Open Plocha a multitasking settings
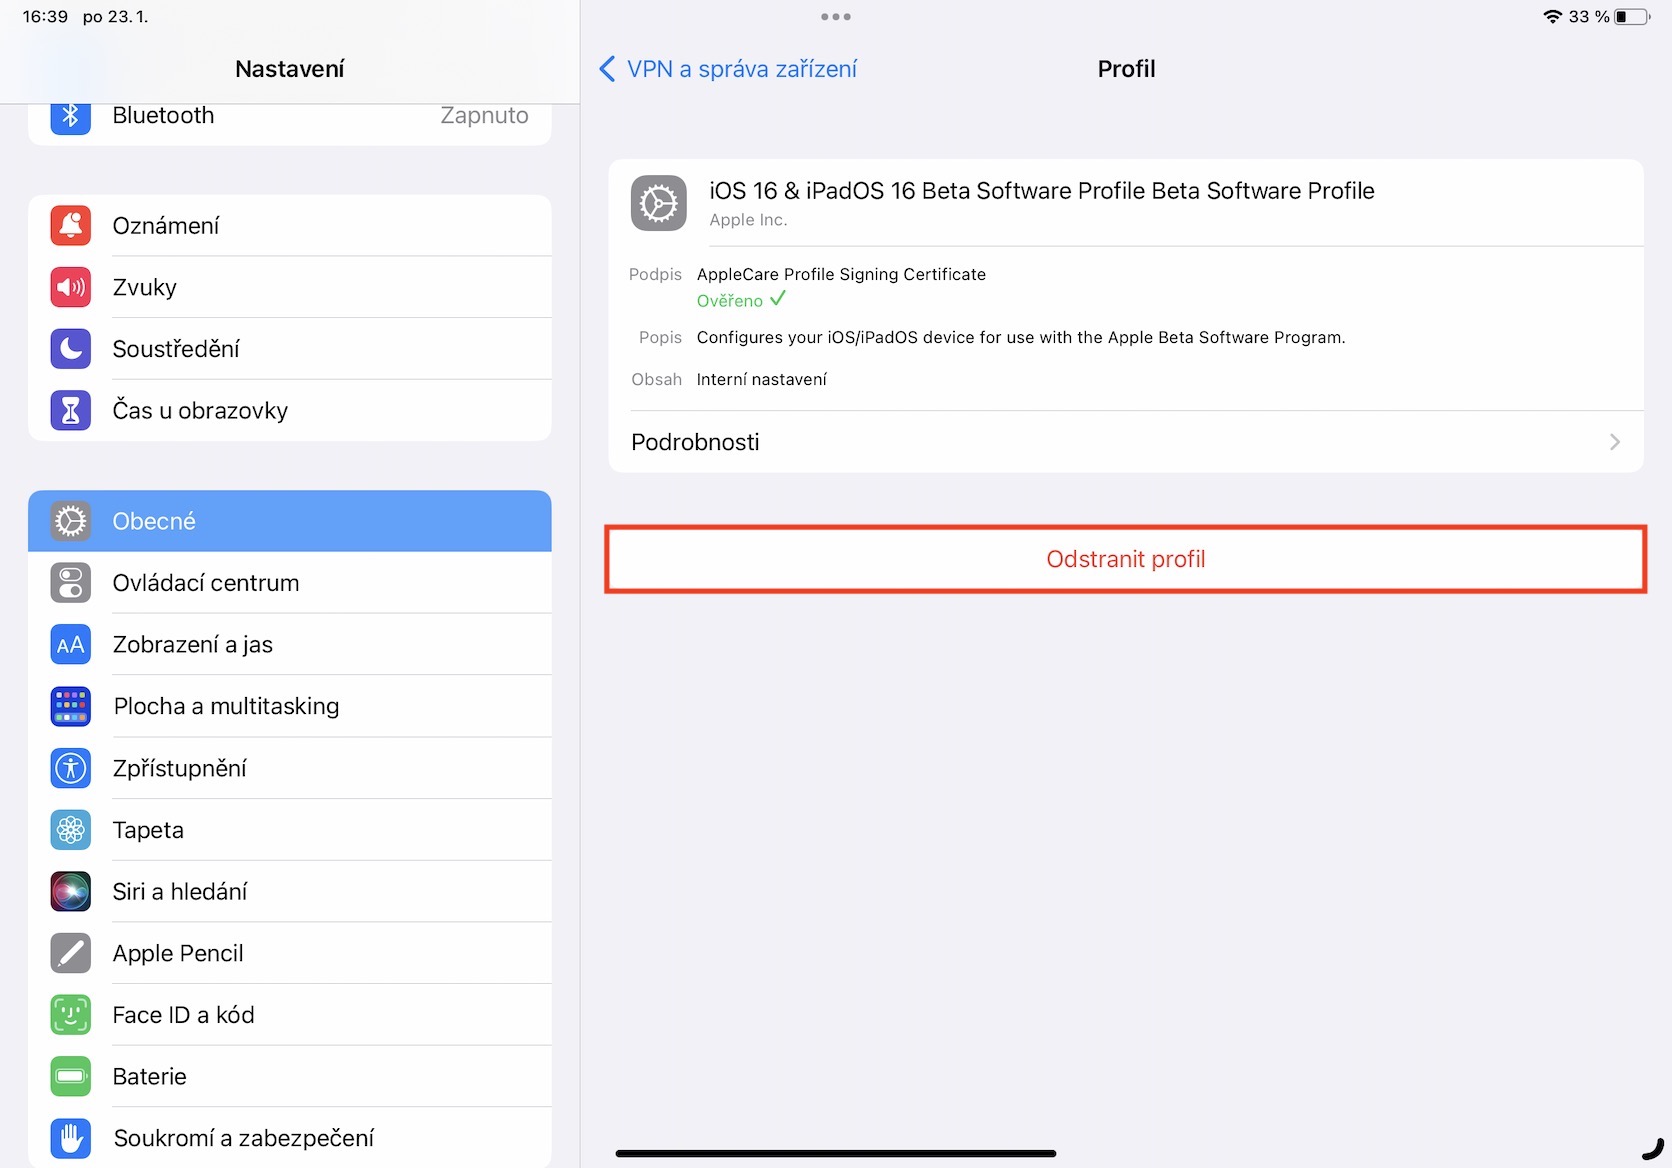The width and height of the screenshot is (1672, 1168). (290, 706)
